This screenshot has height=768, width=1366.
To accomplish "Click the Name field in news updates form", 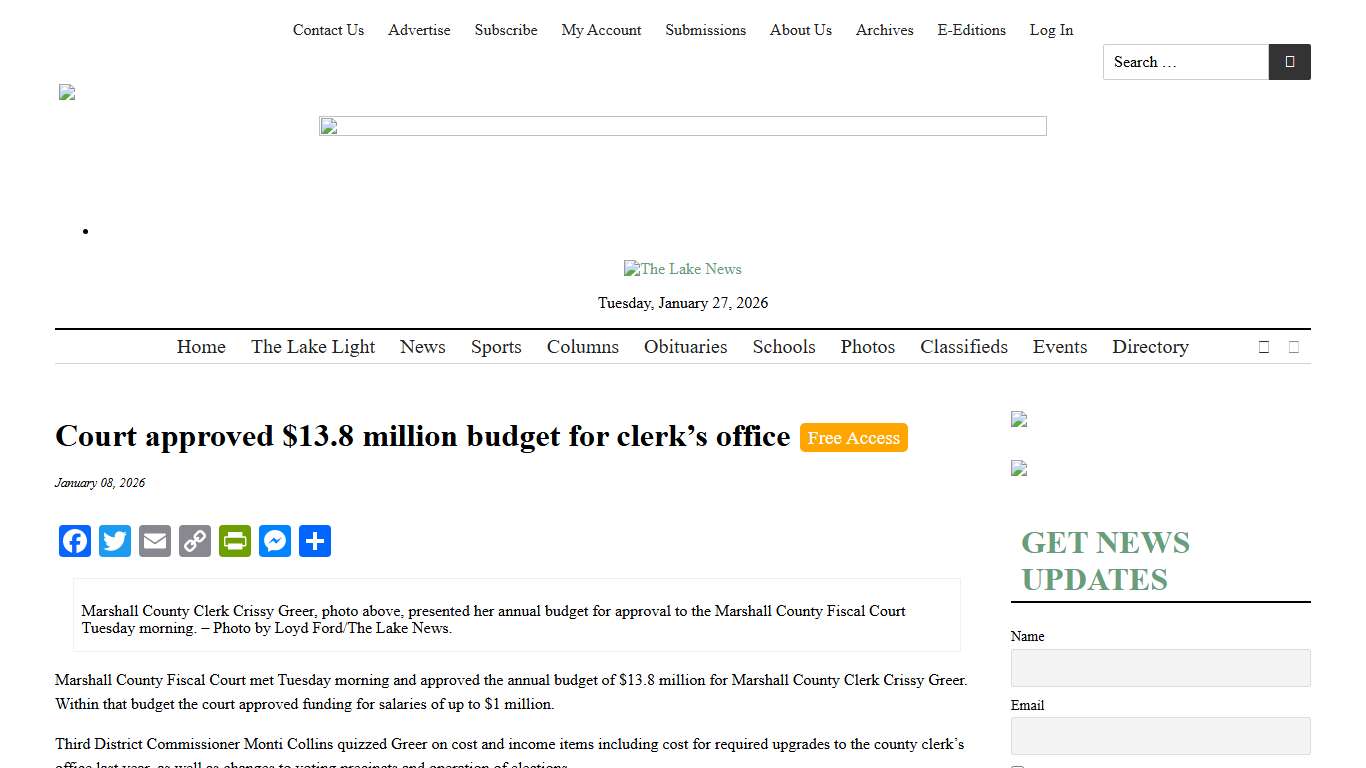I will [x=1160, y=667].
